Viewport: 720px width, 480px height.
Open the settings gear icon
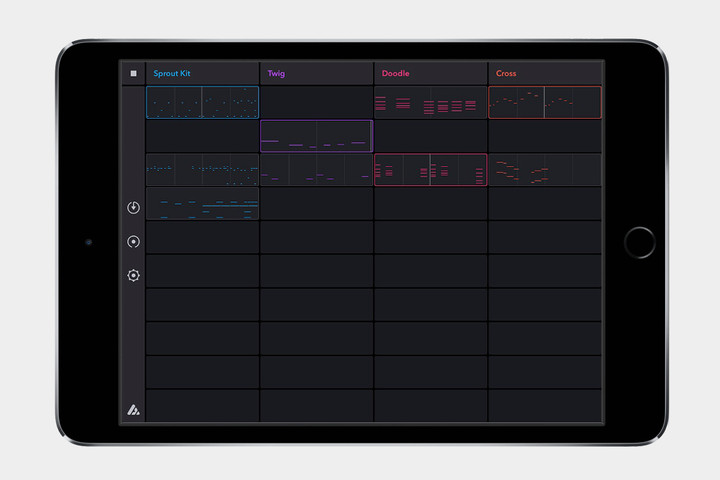point(134,275)
